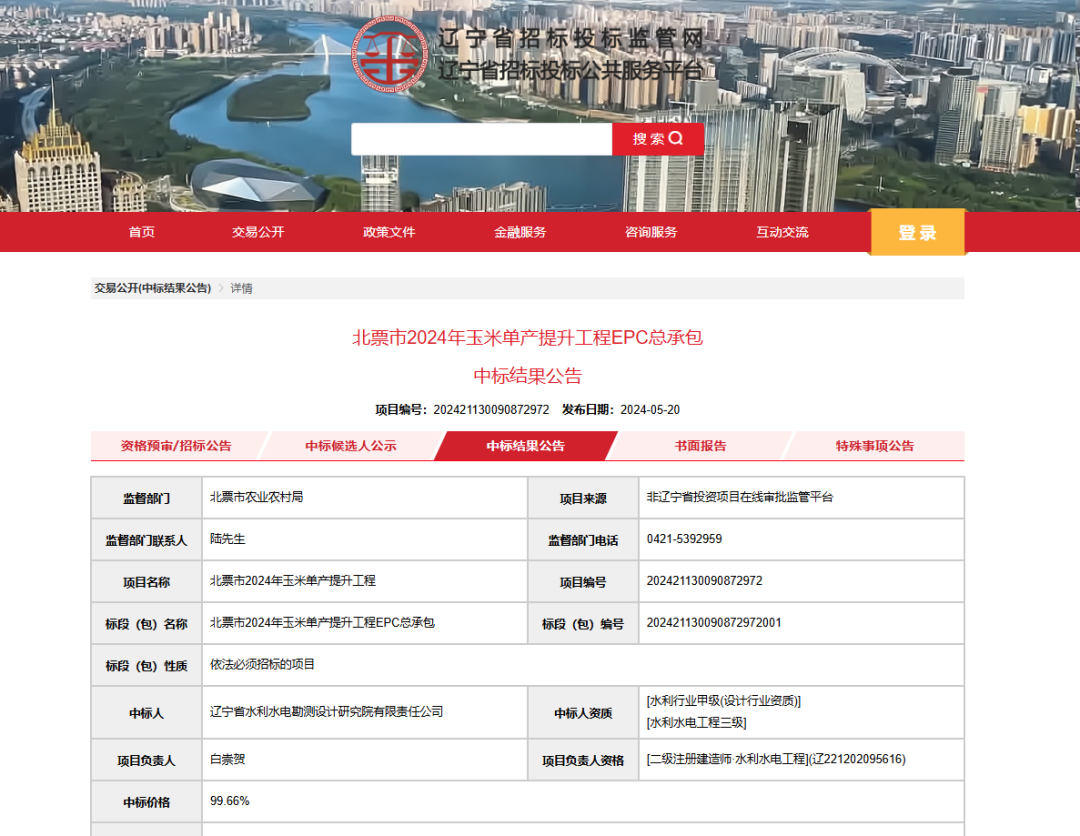Click the magnifier search button
This screenshot has height=836, width=1080.
(657, 139)
